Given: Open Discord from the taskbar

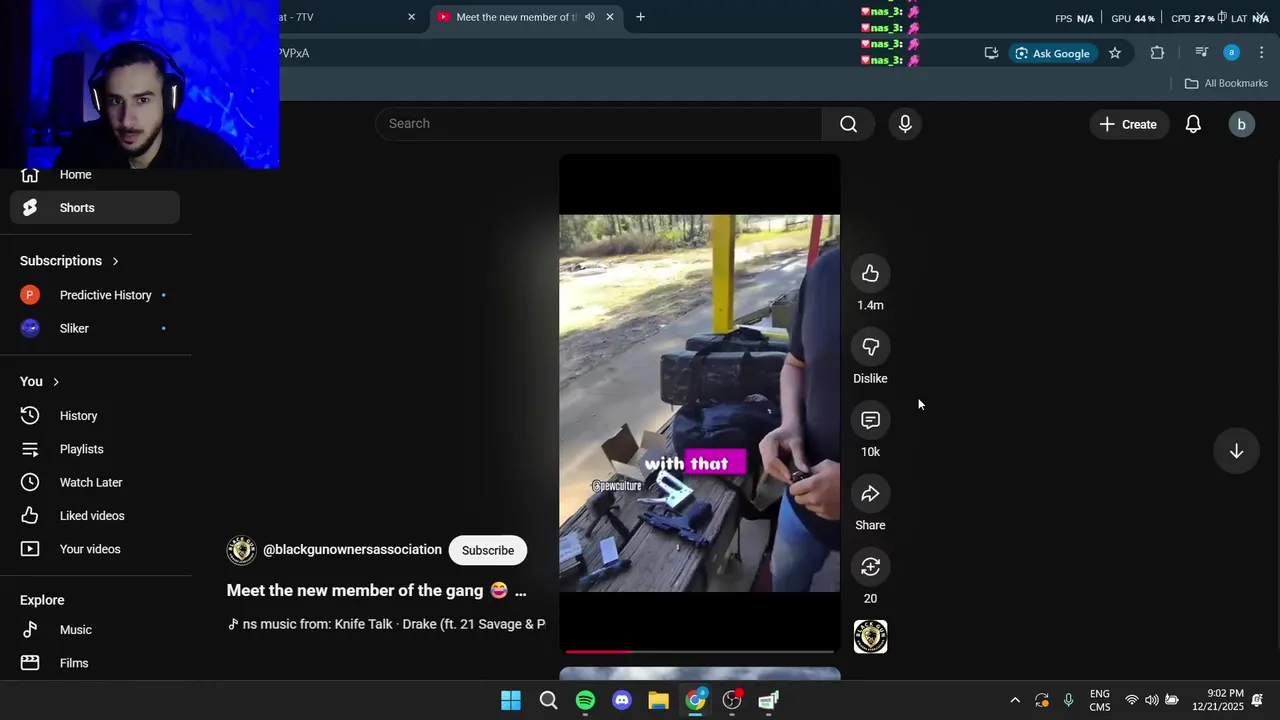Looking at the screenshot, I should coord(622,700).
